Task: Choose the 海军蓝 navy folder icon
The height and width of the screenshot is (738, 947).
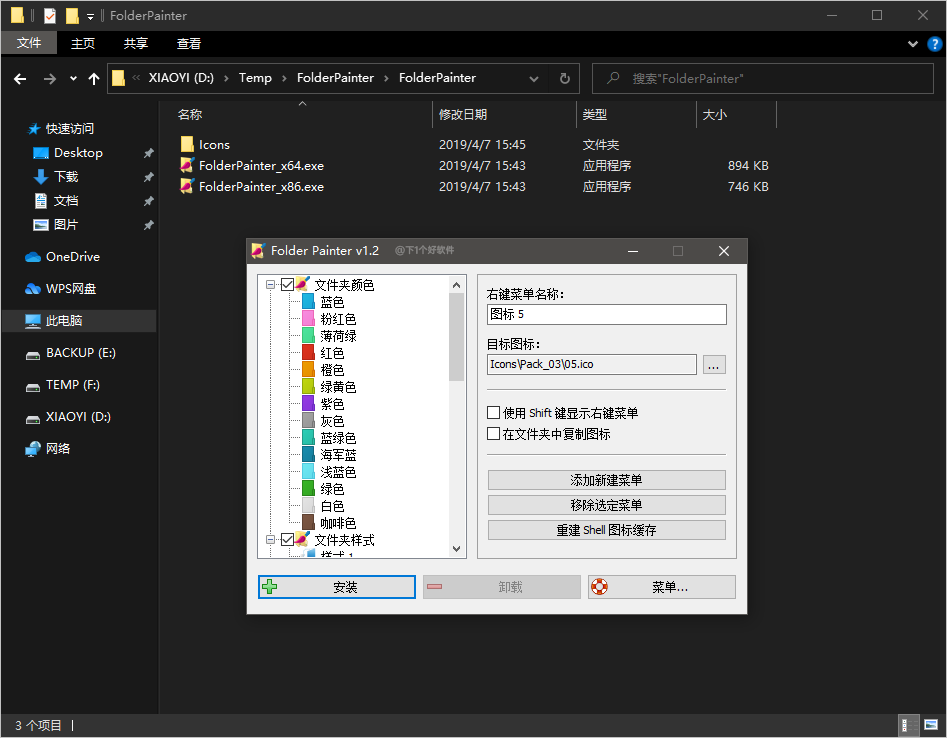Action: tap(308, 454)
